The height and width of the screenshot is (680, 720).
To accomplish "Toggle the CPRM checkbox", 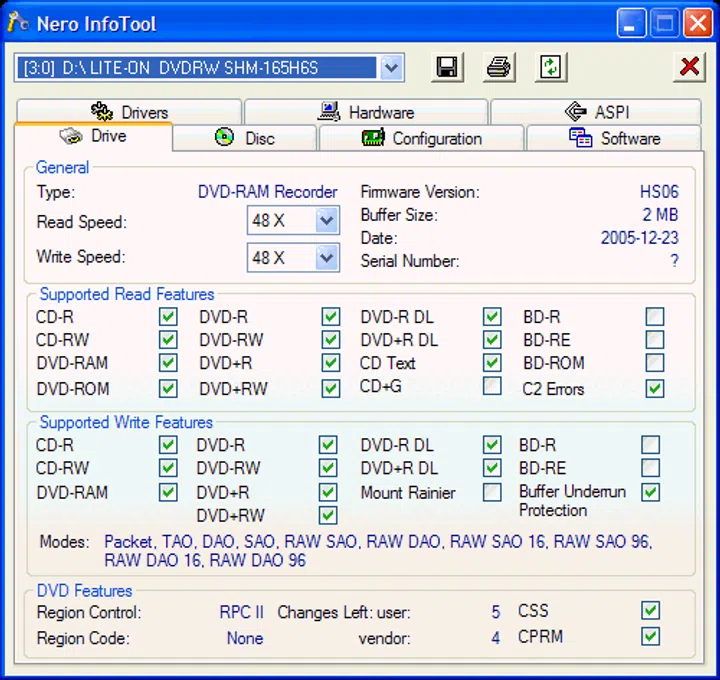I will pyautogui.click(x=651, y=636).
